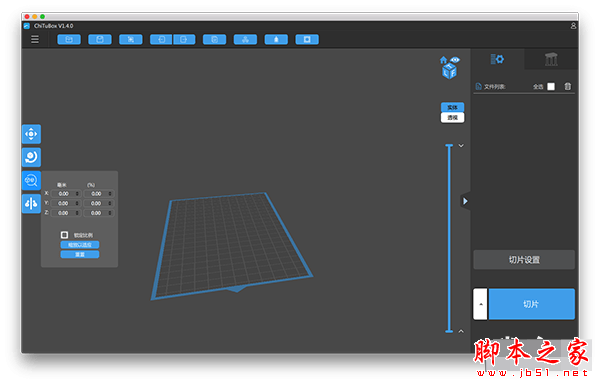Click the auto layout toolbar button

(245, 39)
